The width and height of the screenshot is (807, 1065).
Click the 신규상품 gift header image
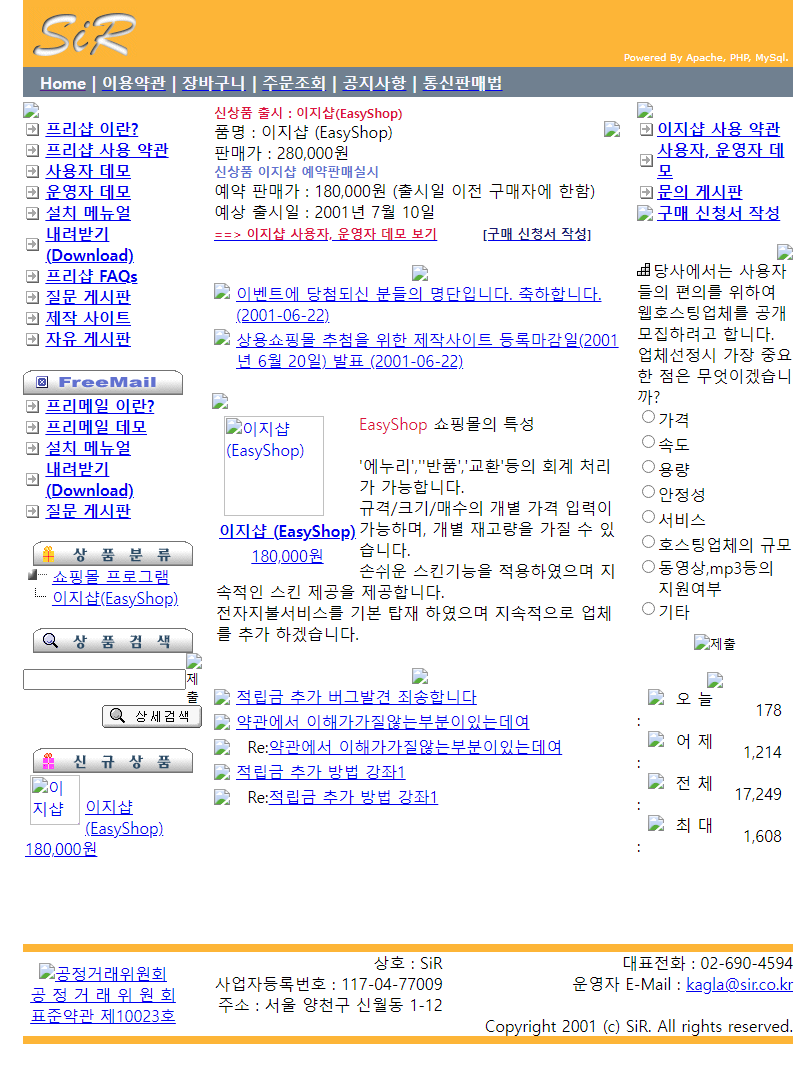pyautogui.click(x=113, y=761)
